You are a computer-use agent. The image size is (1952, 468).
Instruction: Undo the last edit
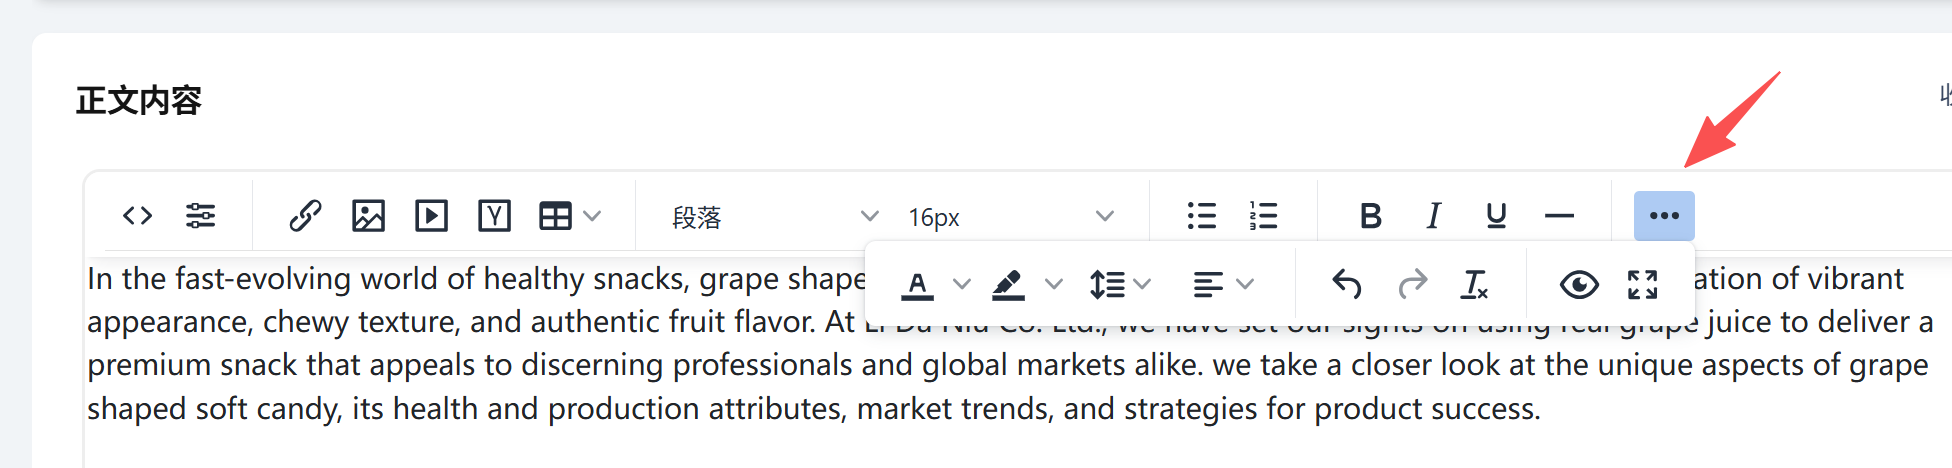coord(1347,285)
